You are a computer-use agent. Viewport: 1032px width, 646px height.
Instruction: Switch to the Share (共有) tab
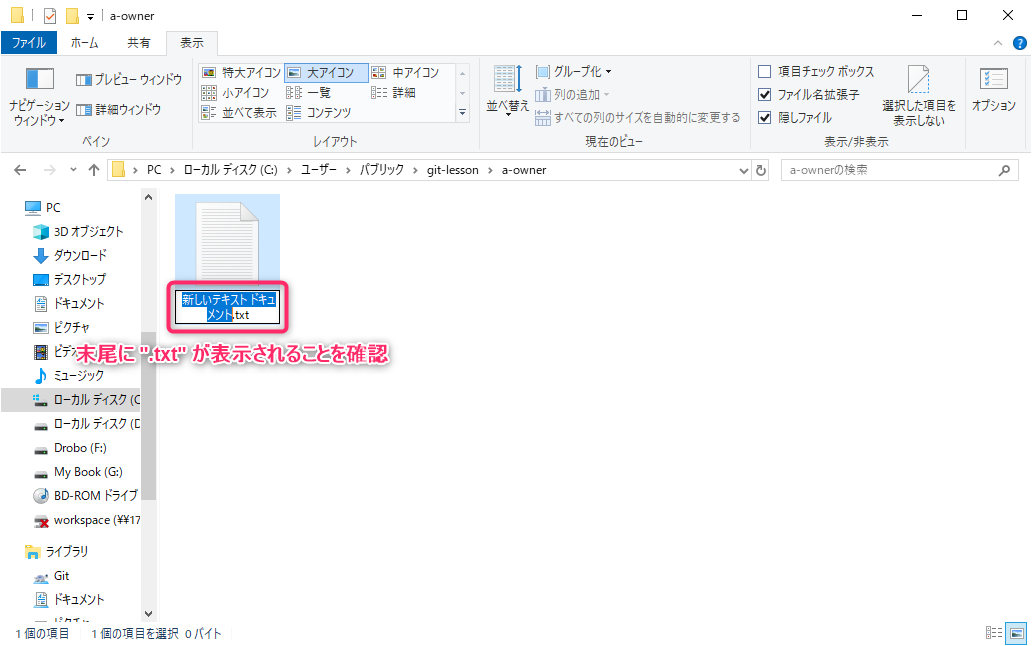pos(138,43)
